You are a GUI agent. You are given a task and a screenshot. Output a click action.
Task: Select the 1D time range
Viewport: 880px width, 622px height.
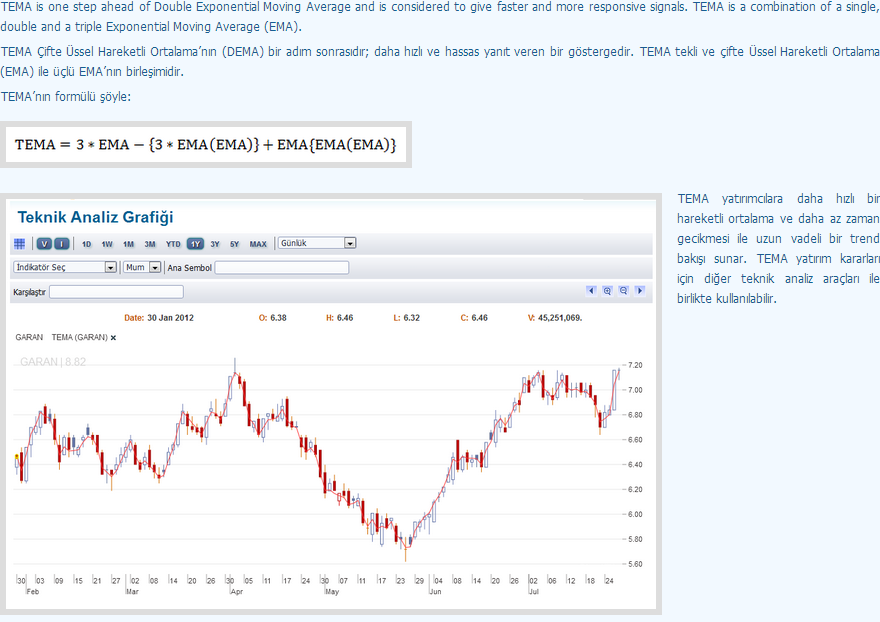point(86,244)
